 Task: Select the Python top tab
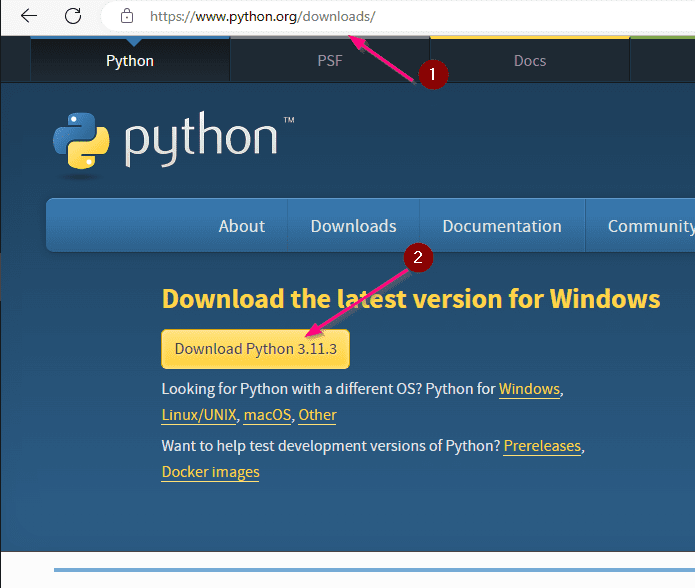point(130,60)
